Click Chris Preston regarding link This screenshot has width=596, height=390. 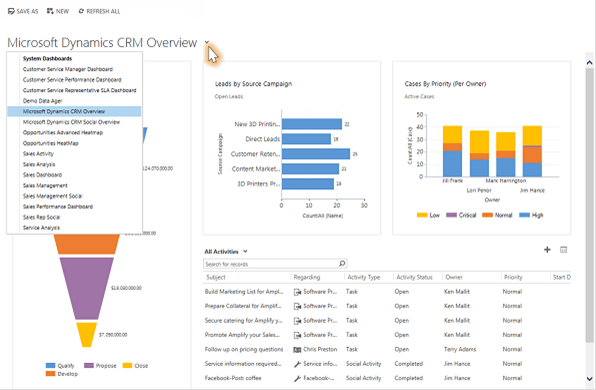(320, 349)
